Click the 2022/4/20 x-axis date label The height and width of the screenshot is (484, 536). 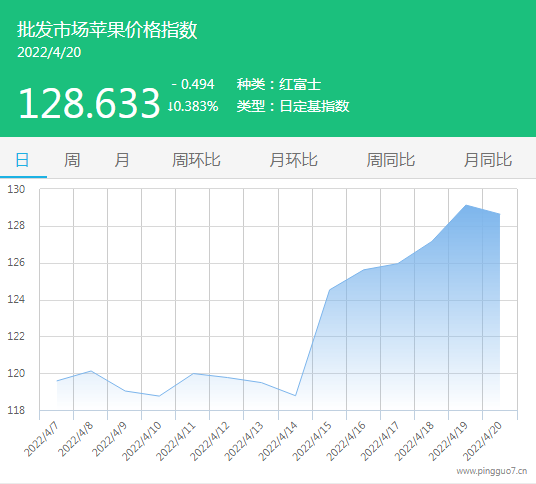point(482,441)
